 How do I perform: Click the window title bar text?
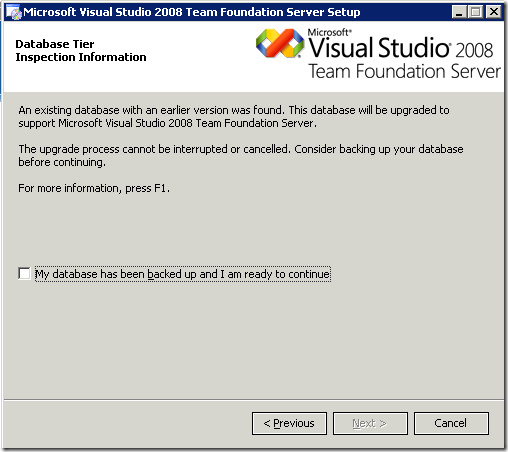tap(192, 12)
